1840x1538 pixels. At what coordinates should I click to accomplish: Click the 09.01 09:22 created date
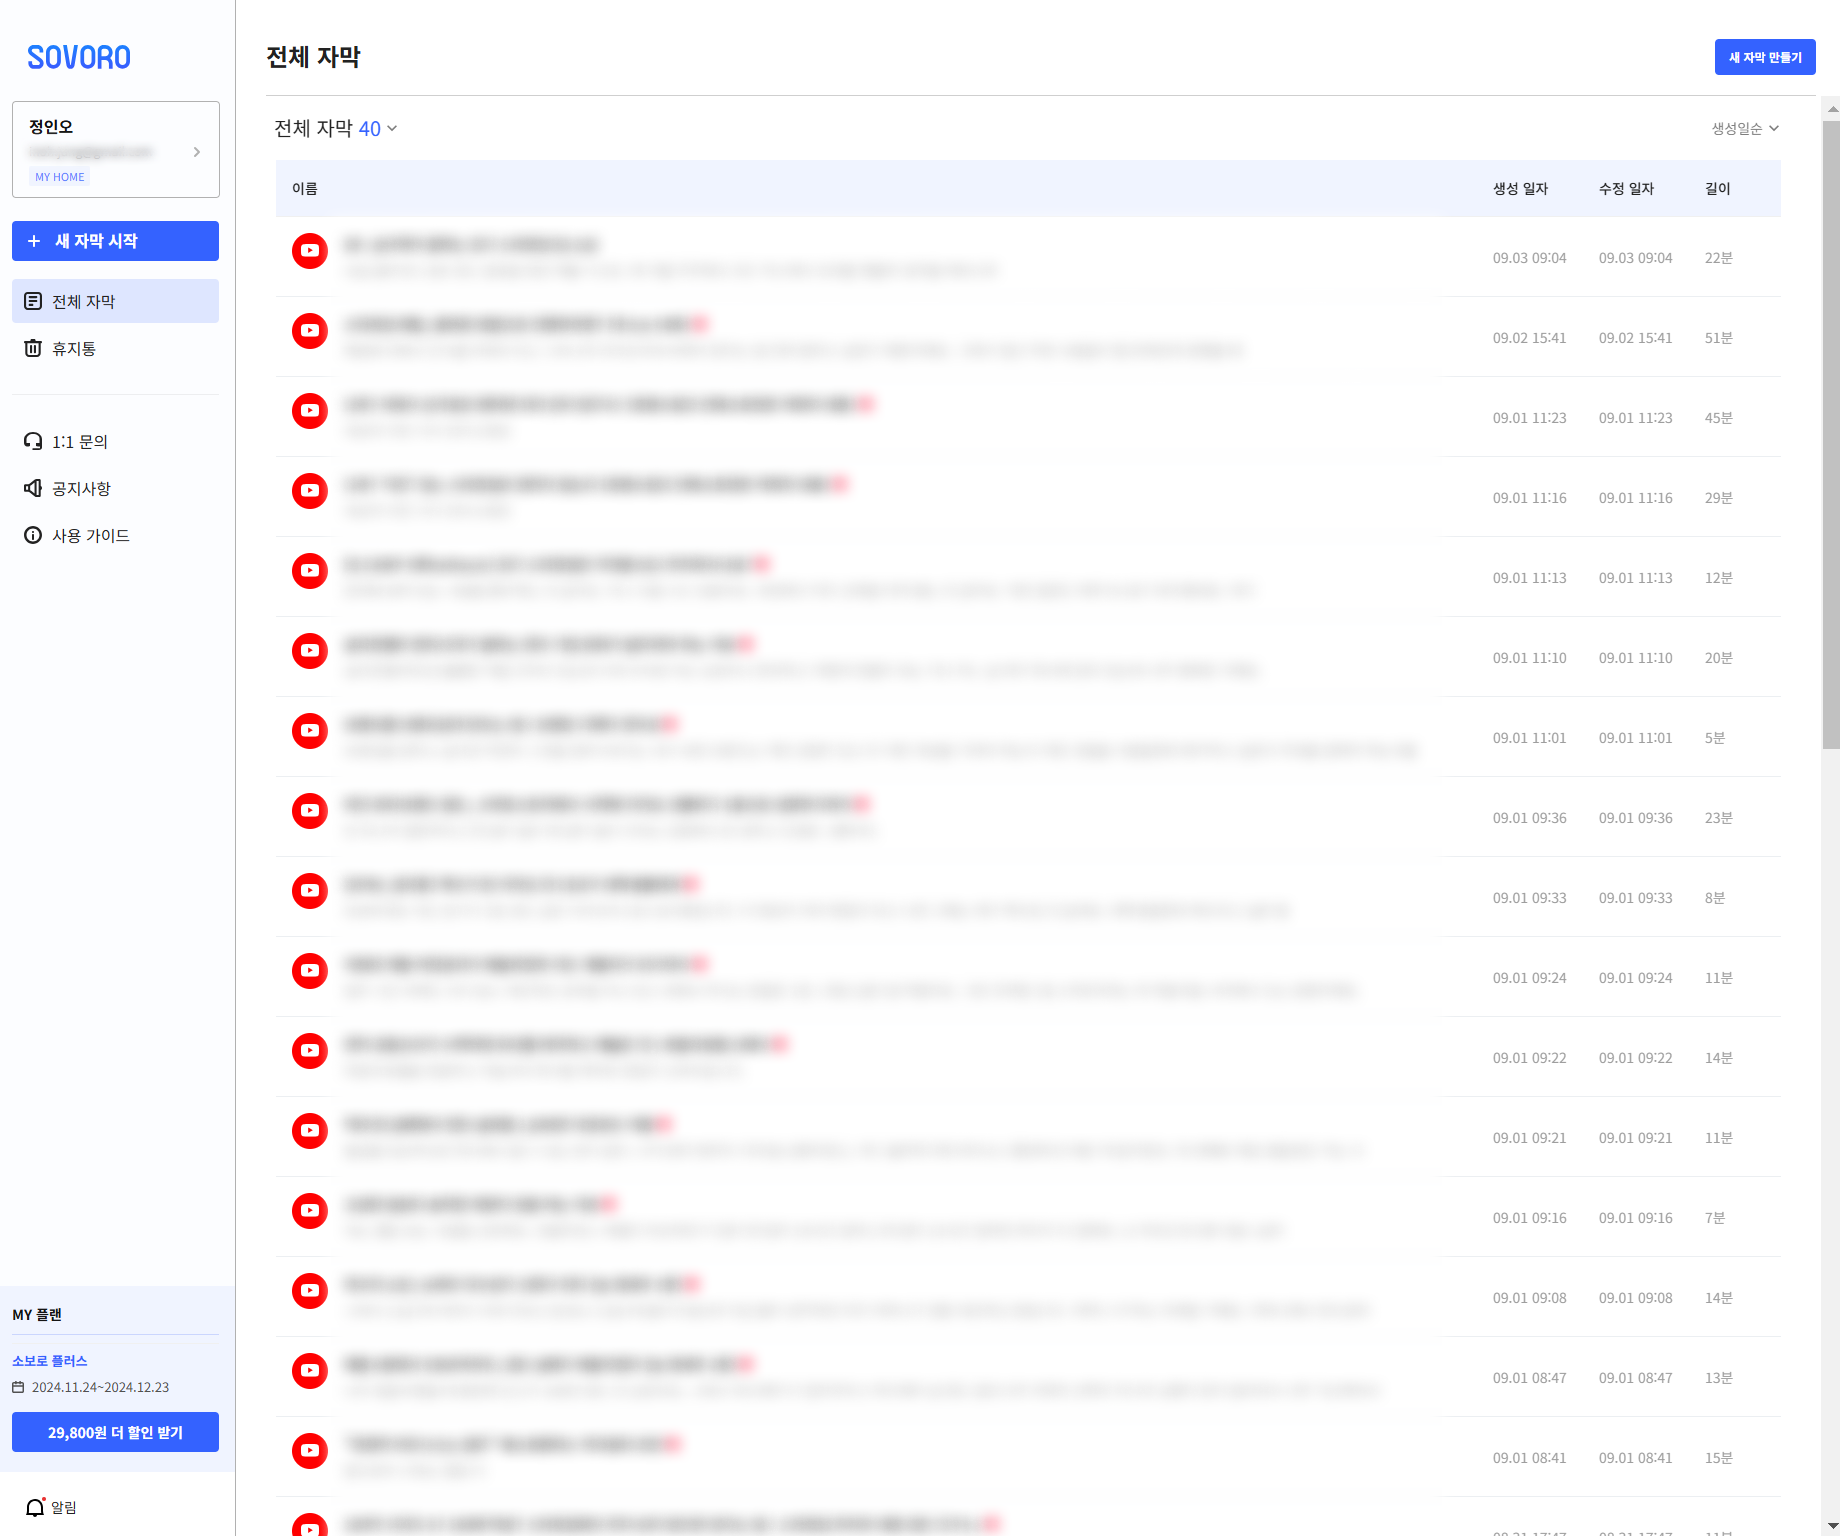coord(1530,1058)
